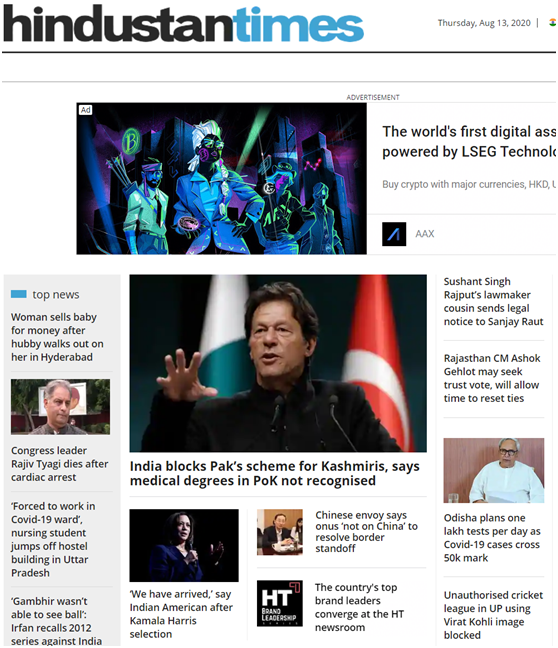Open Gambhir wasn't able to see ball story
This screenshot has height=648, width=558.
click(x=56, y=621)
